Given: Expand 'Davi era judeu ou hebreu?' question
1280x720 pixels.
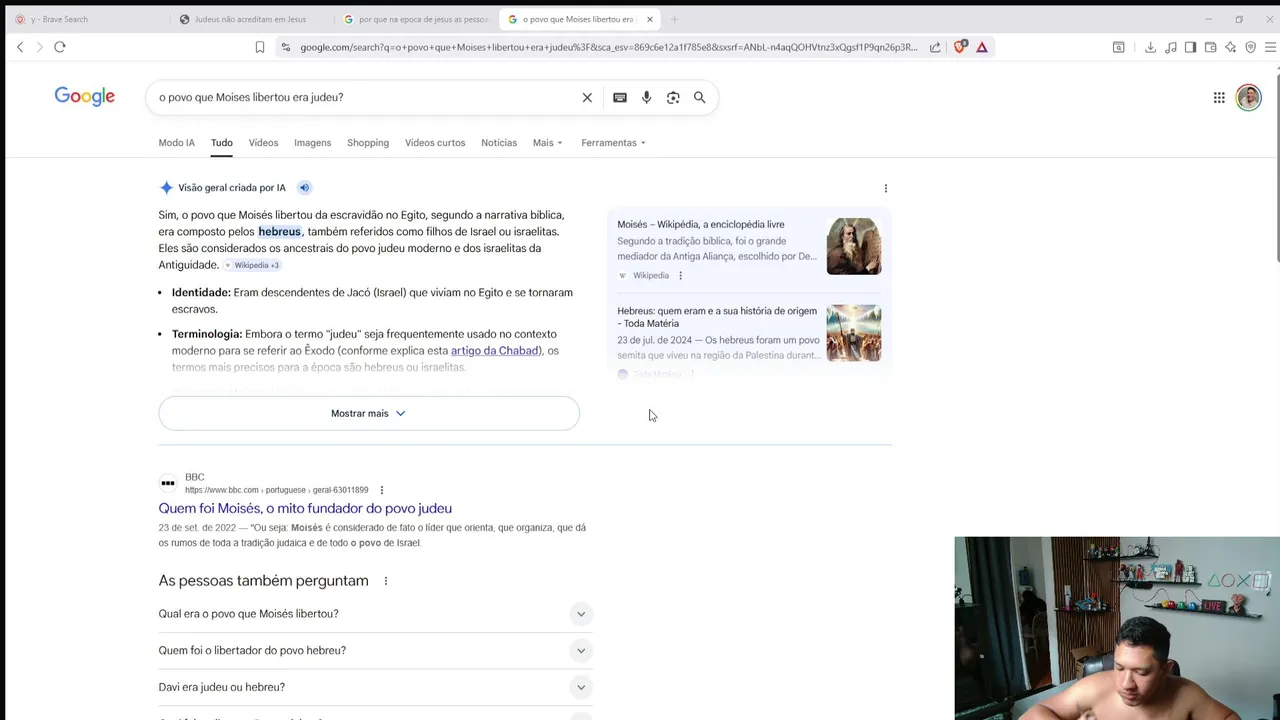Looking at the screenshot, I should coord(375,687).
